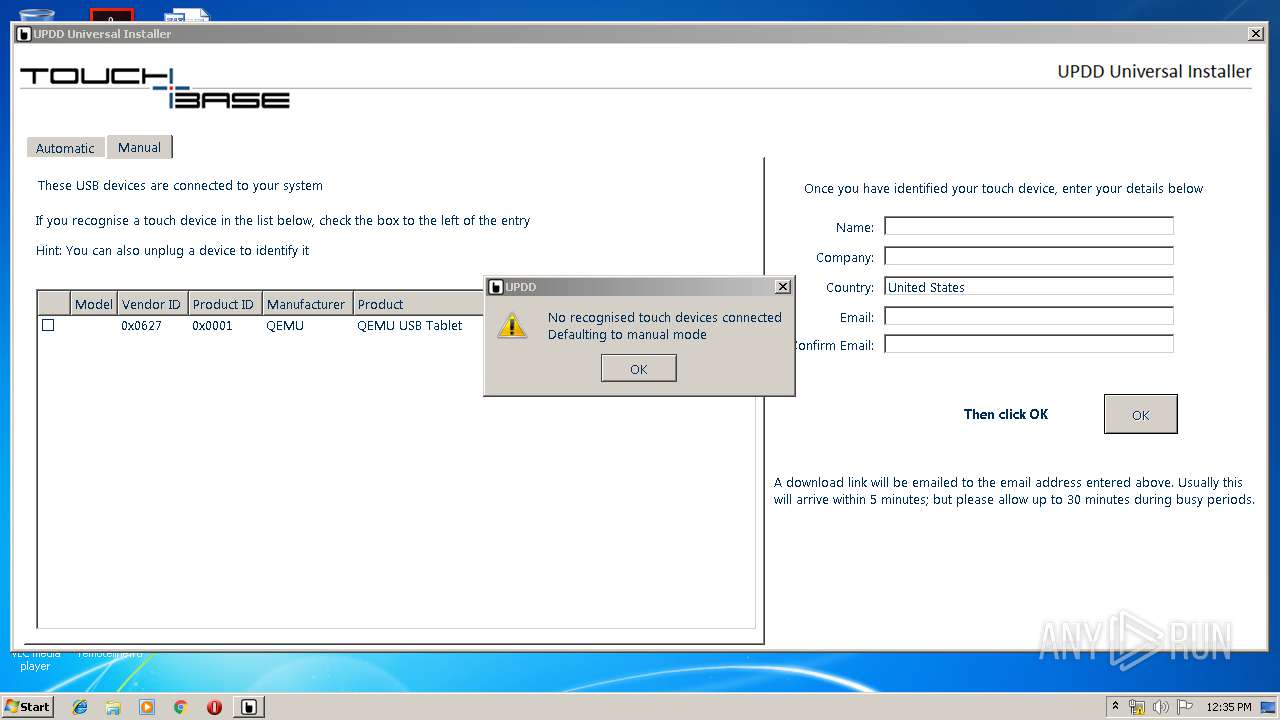
Task: Click the warning triangle icon in dialog
Action: pyautogui.click(x=512, y=325)
